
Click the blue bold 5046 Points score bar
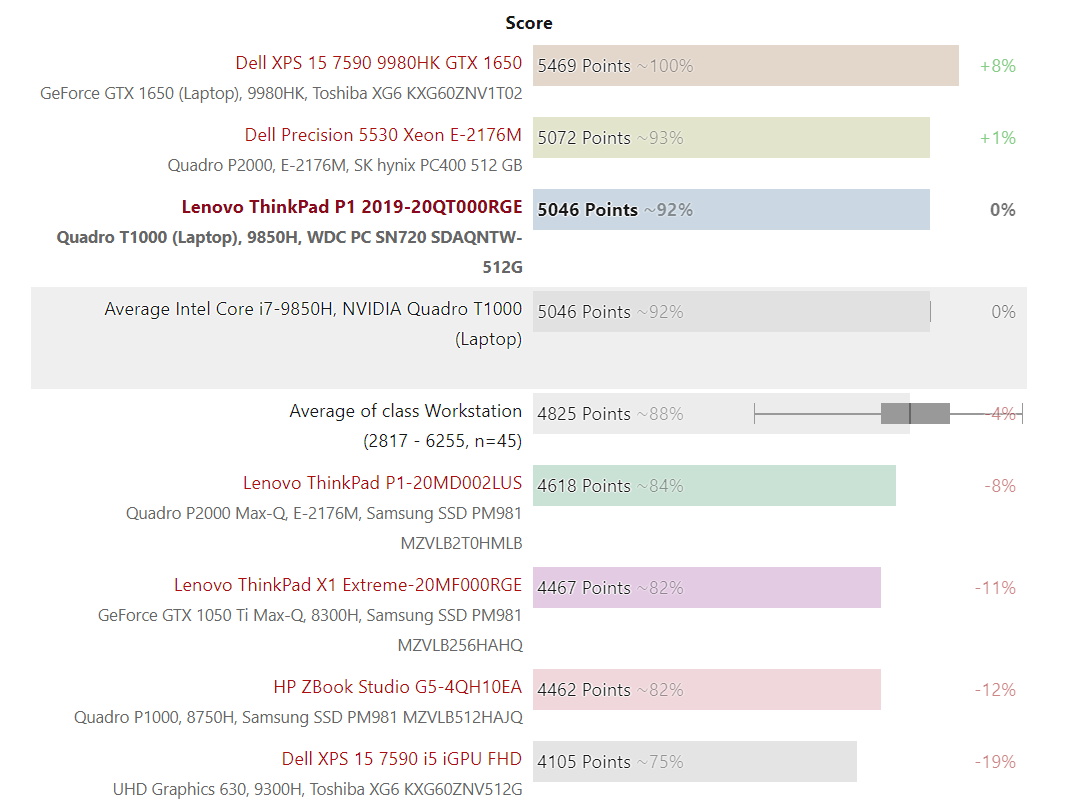click(x=731, y=210)
